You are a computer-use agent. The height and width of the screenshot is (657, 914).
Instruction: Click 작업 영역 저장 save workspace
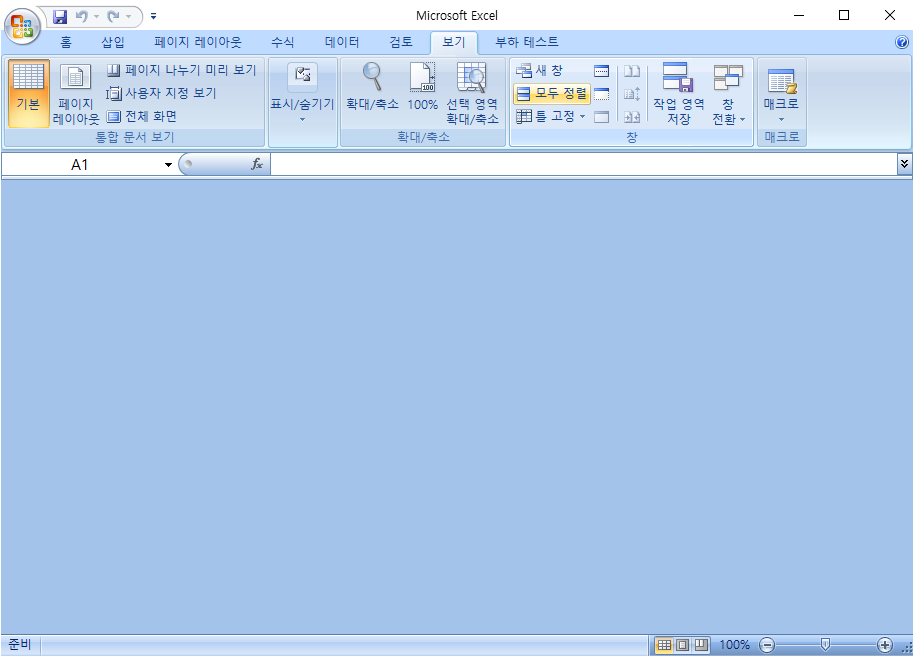pos(679,93)
